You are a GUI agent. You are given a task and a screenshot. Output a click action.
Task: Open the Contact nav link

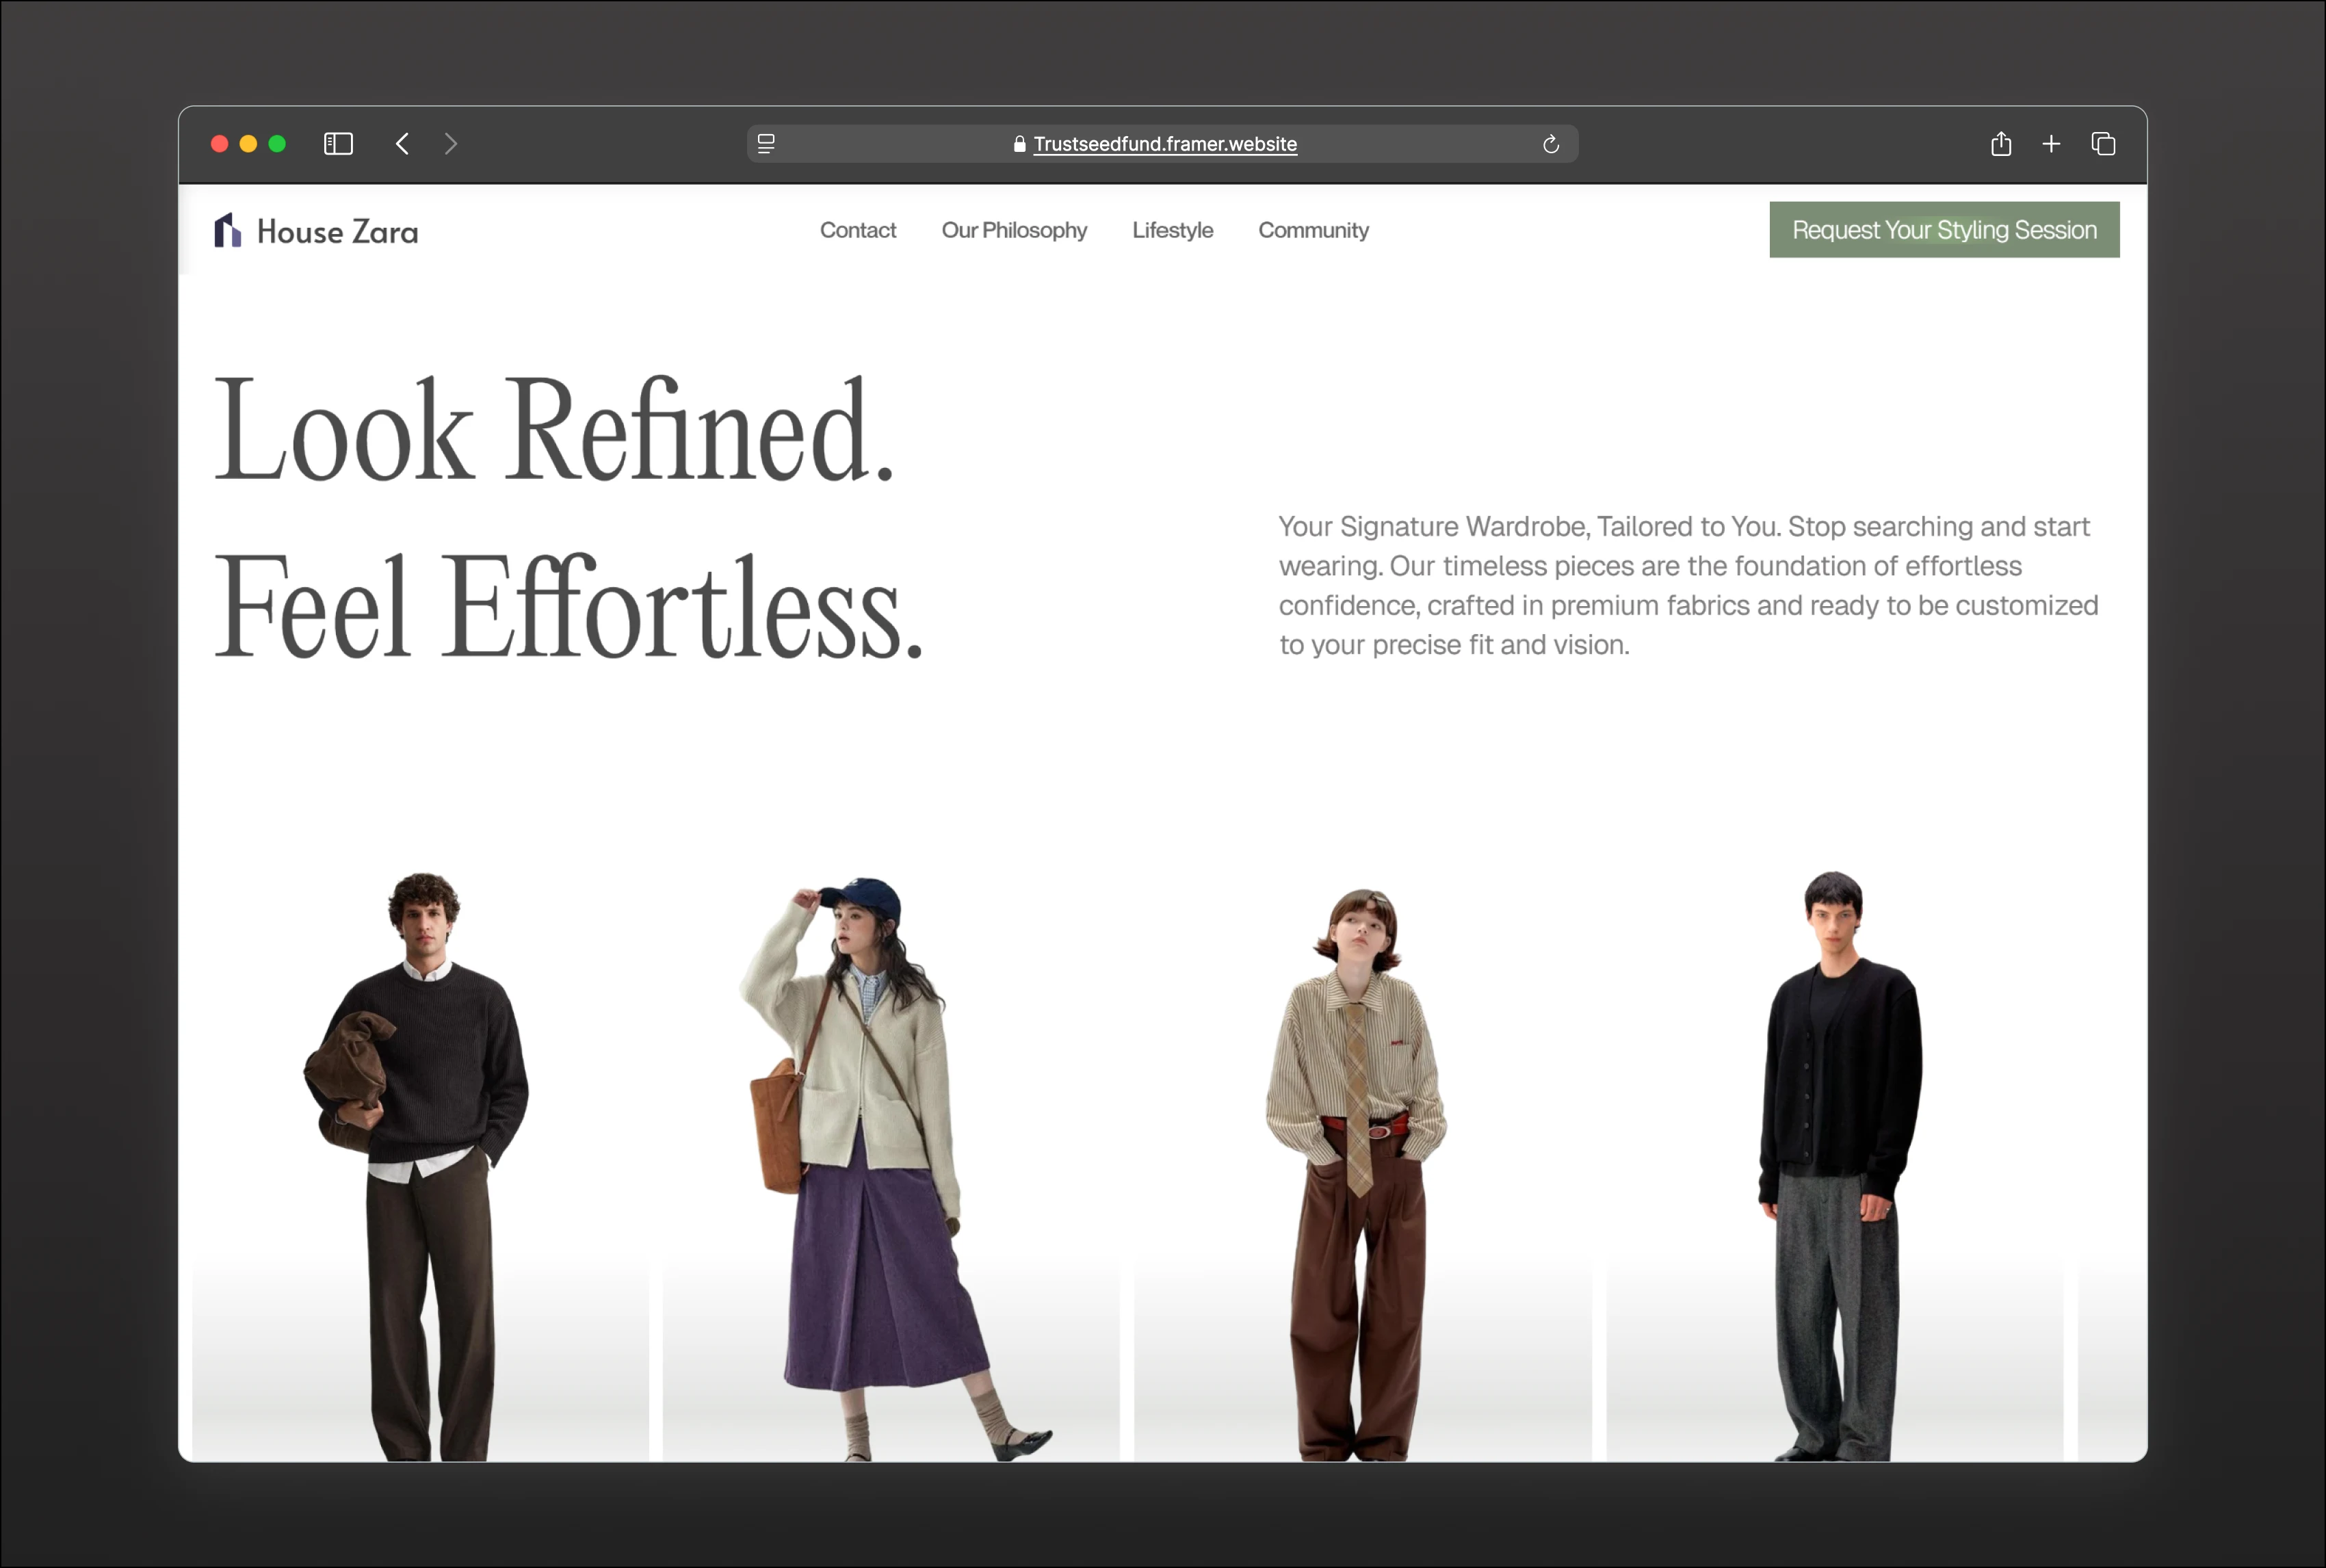[x=857, y=230]
